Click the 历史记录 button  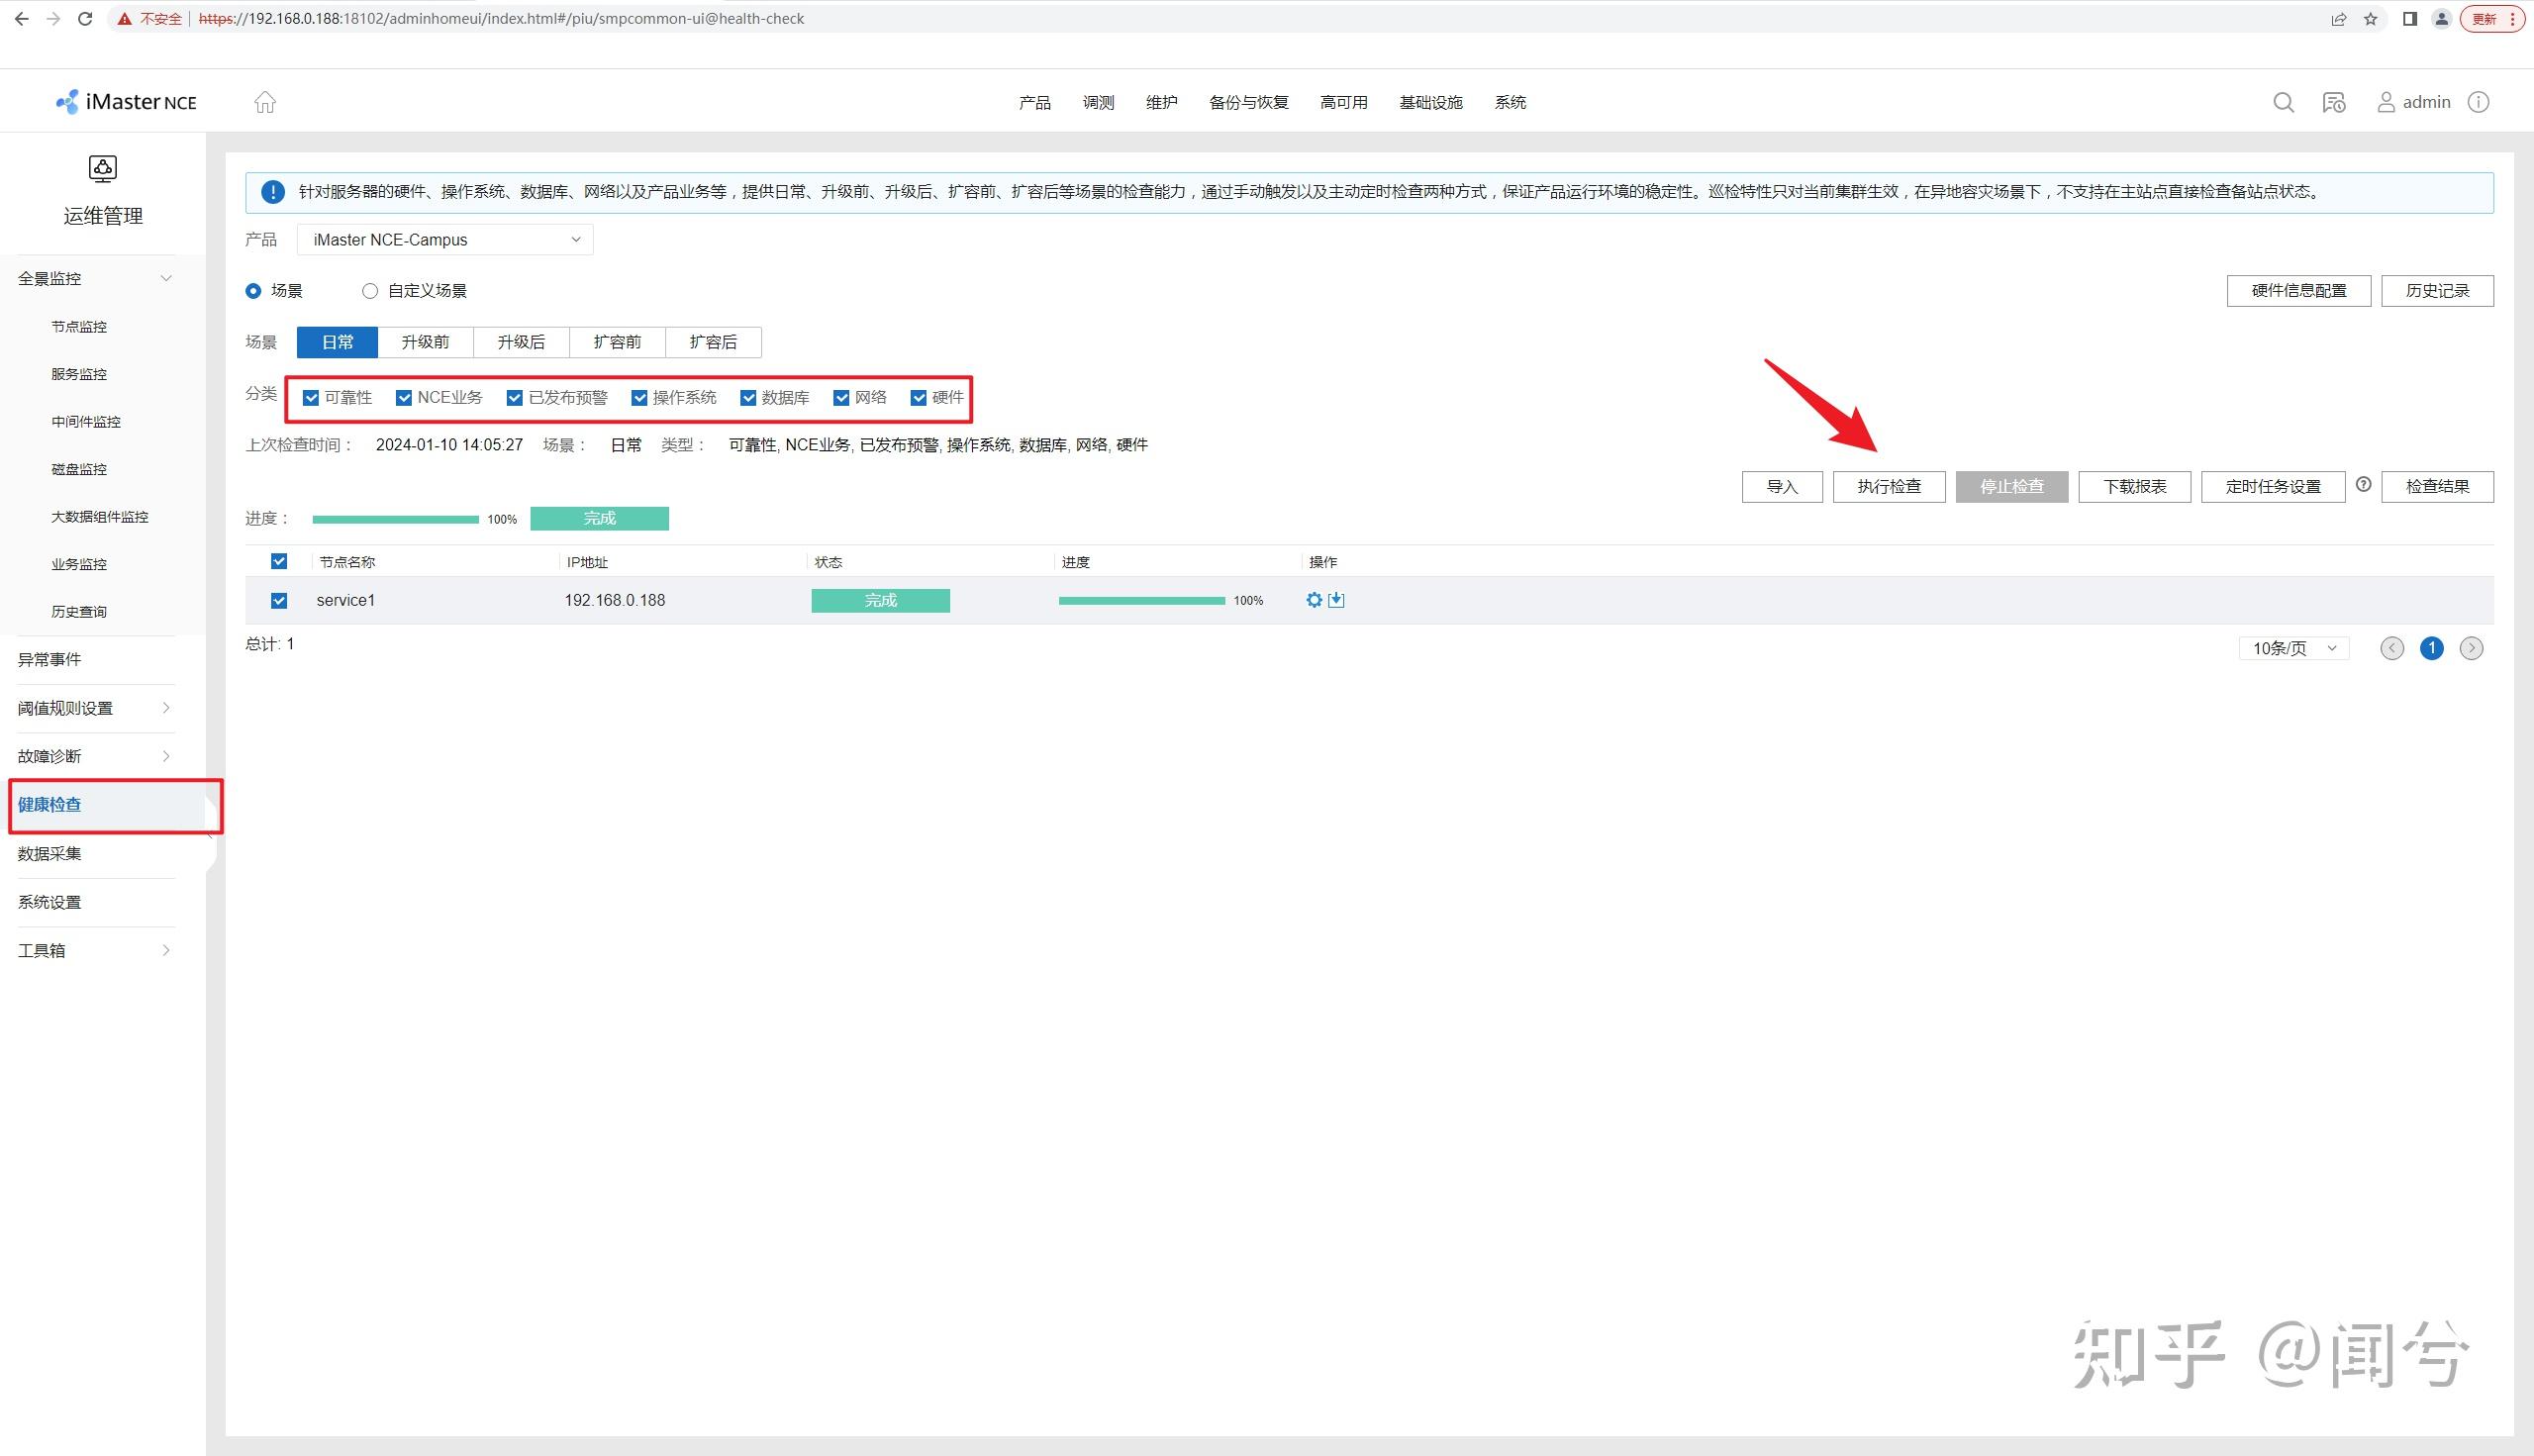click(2436, 291)
